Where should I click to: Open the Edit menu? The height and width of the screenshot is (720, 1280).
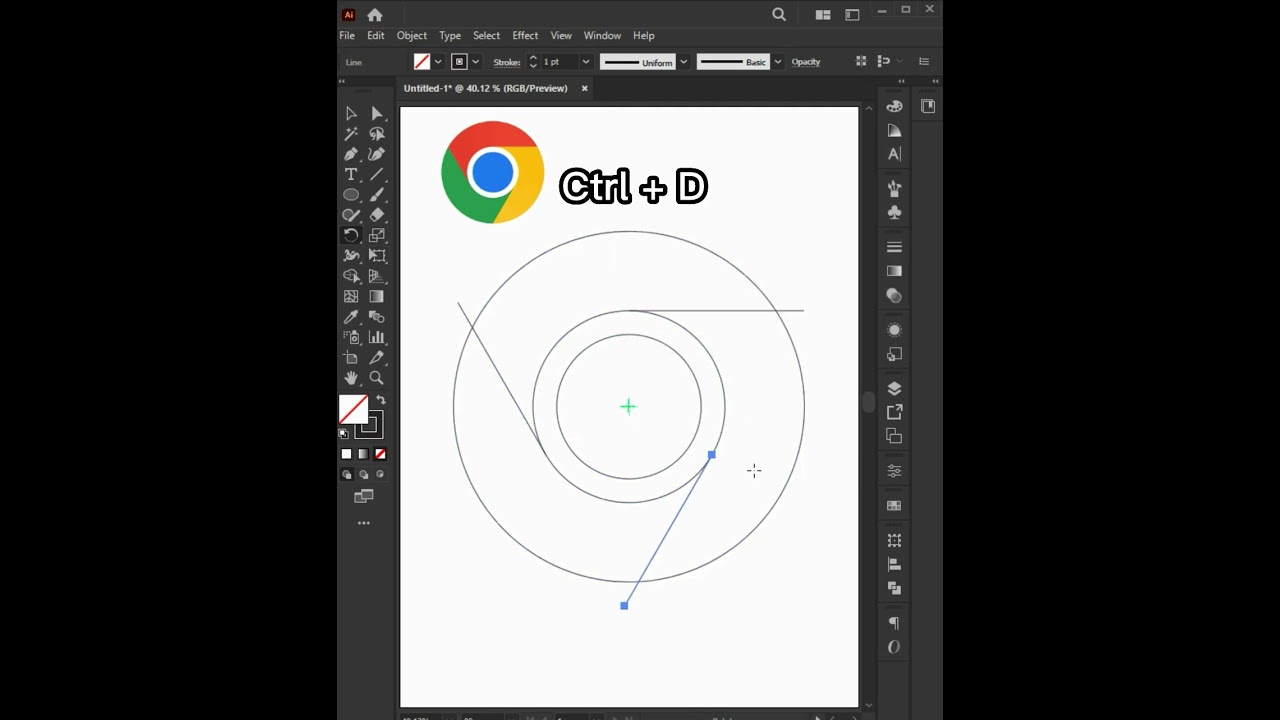pos(376,35)
